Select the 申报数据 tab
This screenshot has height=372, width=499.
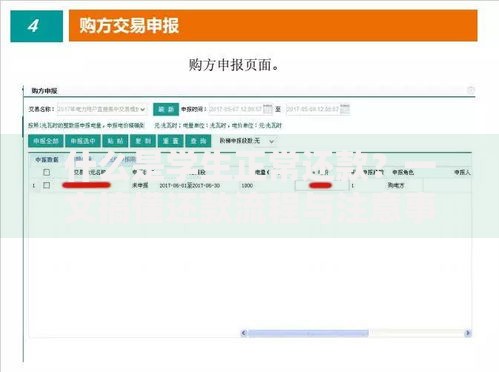point(47,160)
